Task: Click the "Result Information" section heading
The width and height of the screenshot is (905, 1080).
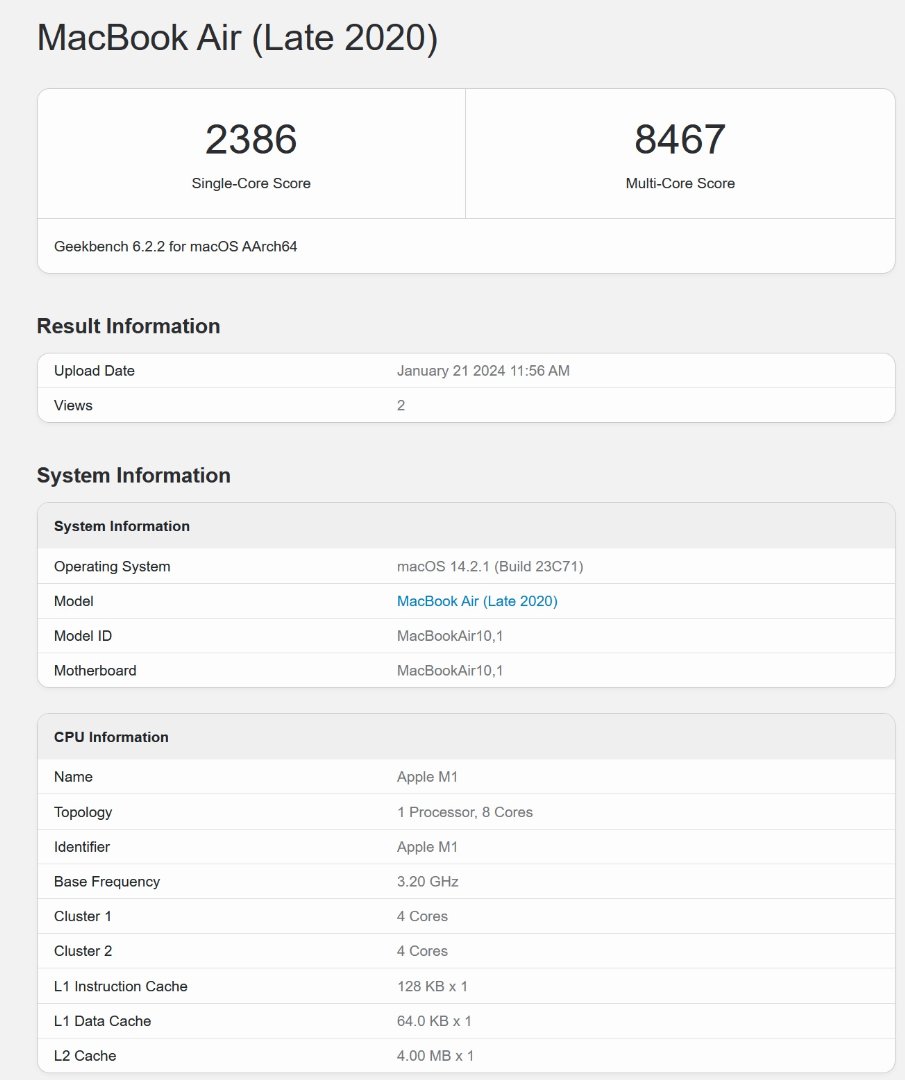Action: coord(129,326)
